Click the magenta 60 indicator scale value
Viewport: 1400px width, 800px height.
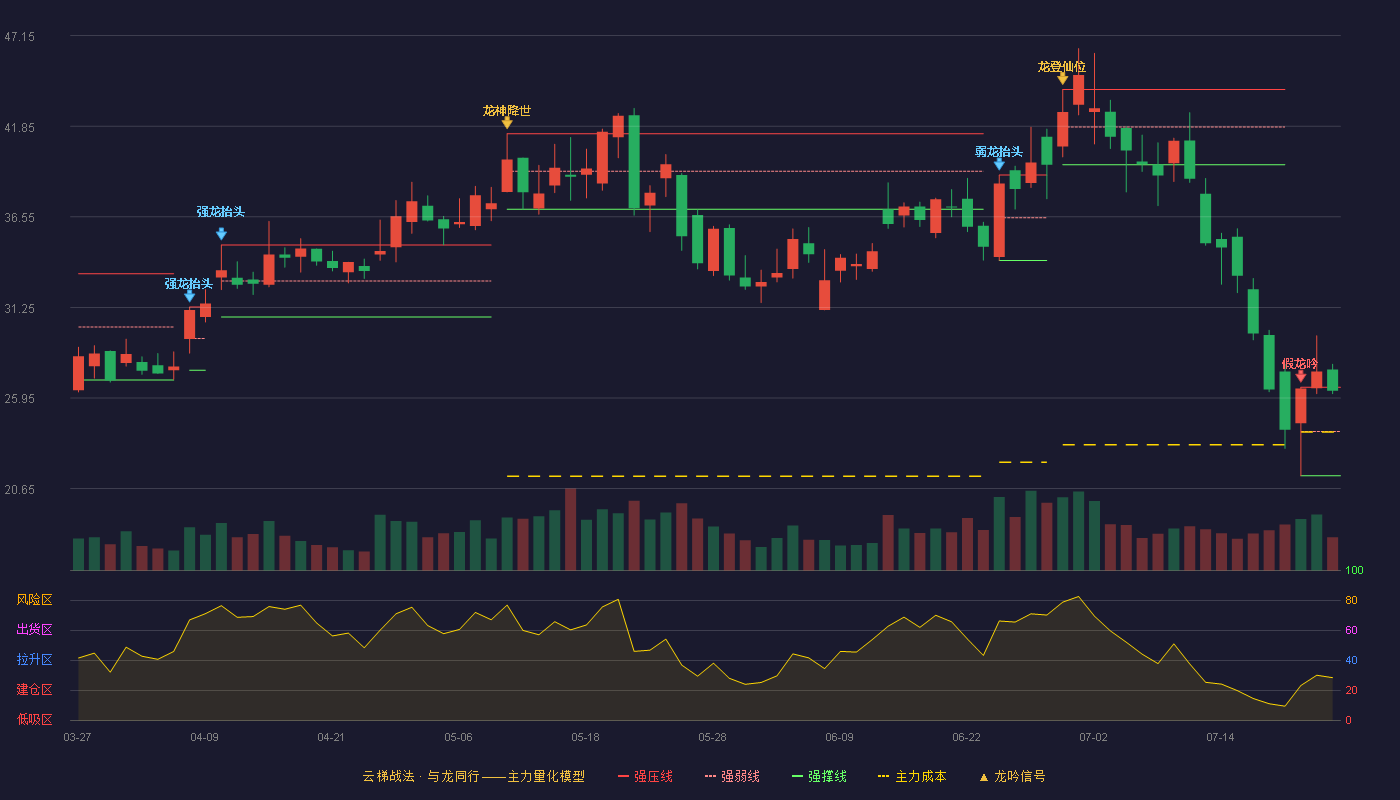coord(1351,630)
